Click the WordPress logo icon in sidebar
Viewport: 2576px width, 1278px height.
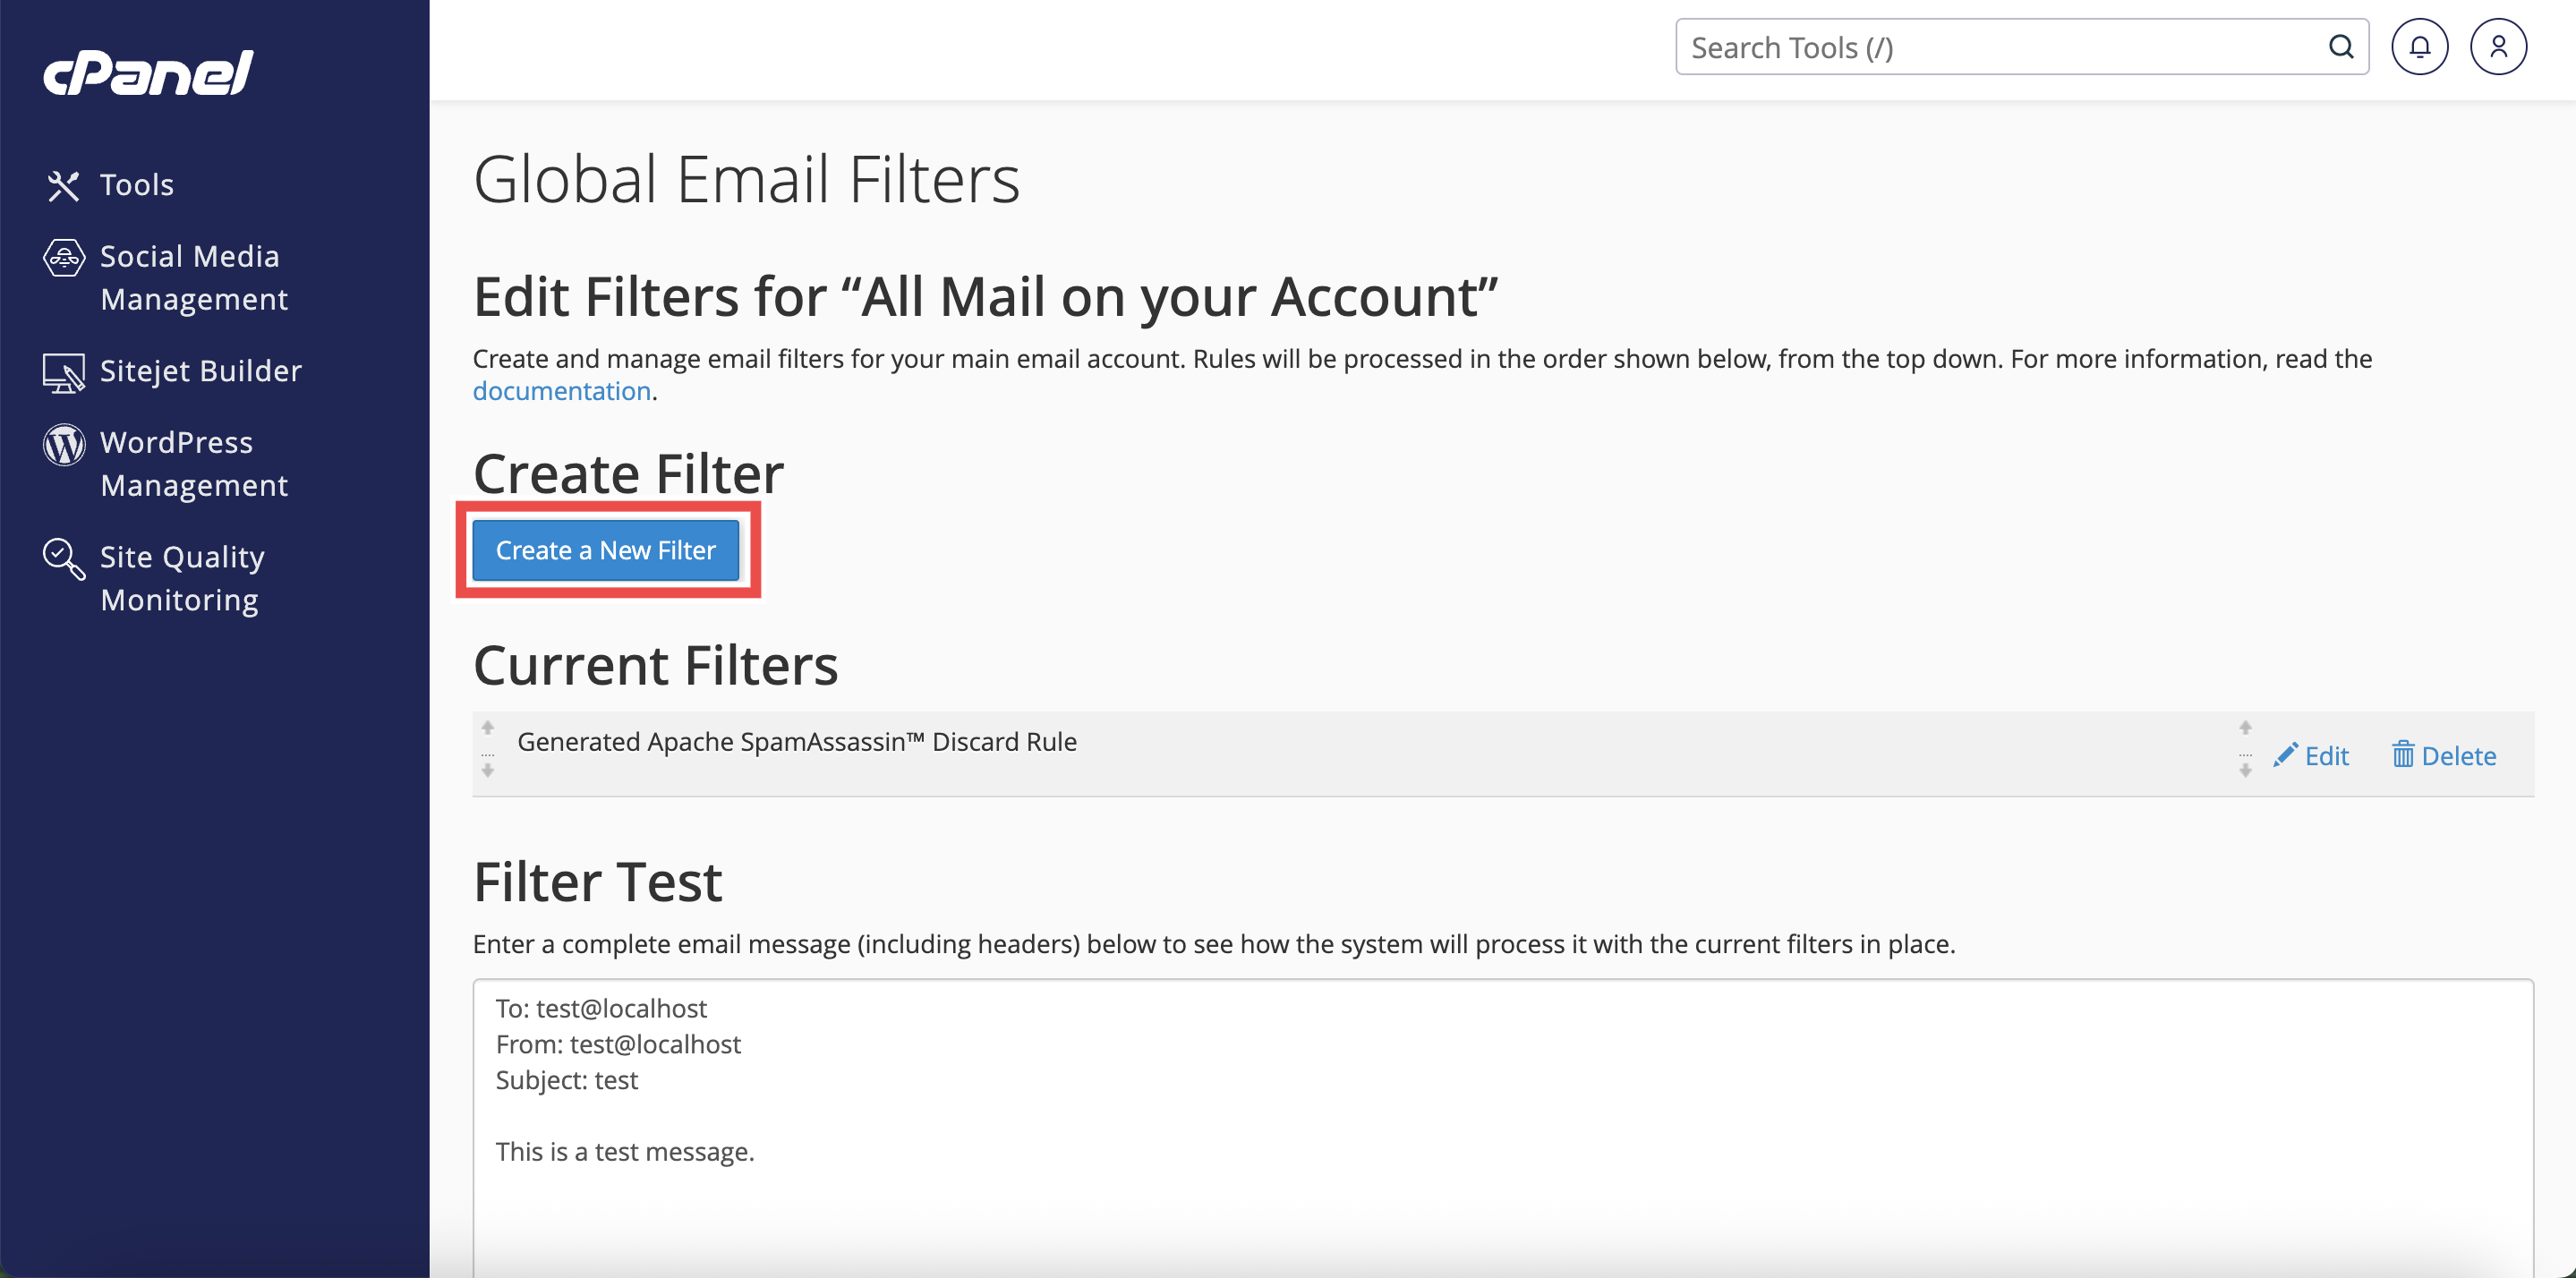coord(64,444)
